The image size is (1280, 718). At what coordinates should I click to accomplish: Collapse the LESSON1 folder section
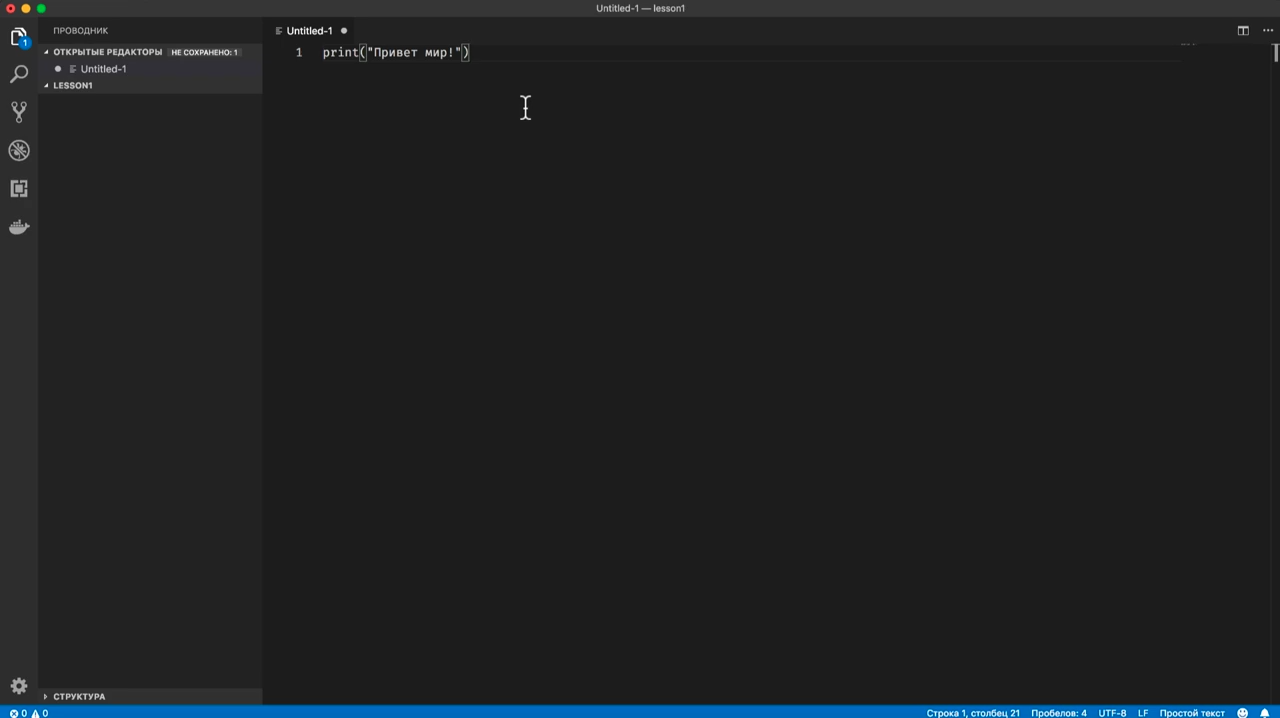[72, 86]
